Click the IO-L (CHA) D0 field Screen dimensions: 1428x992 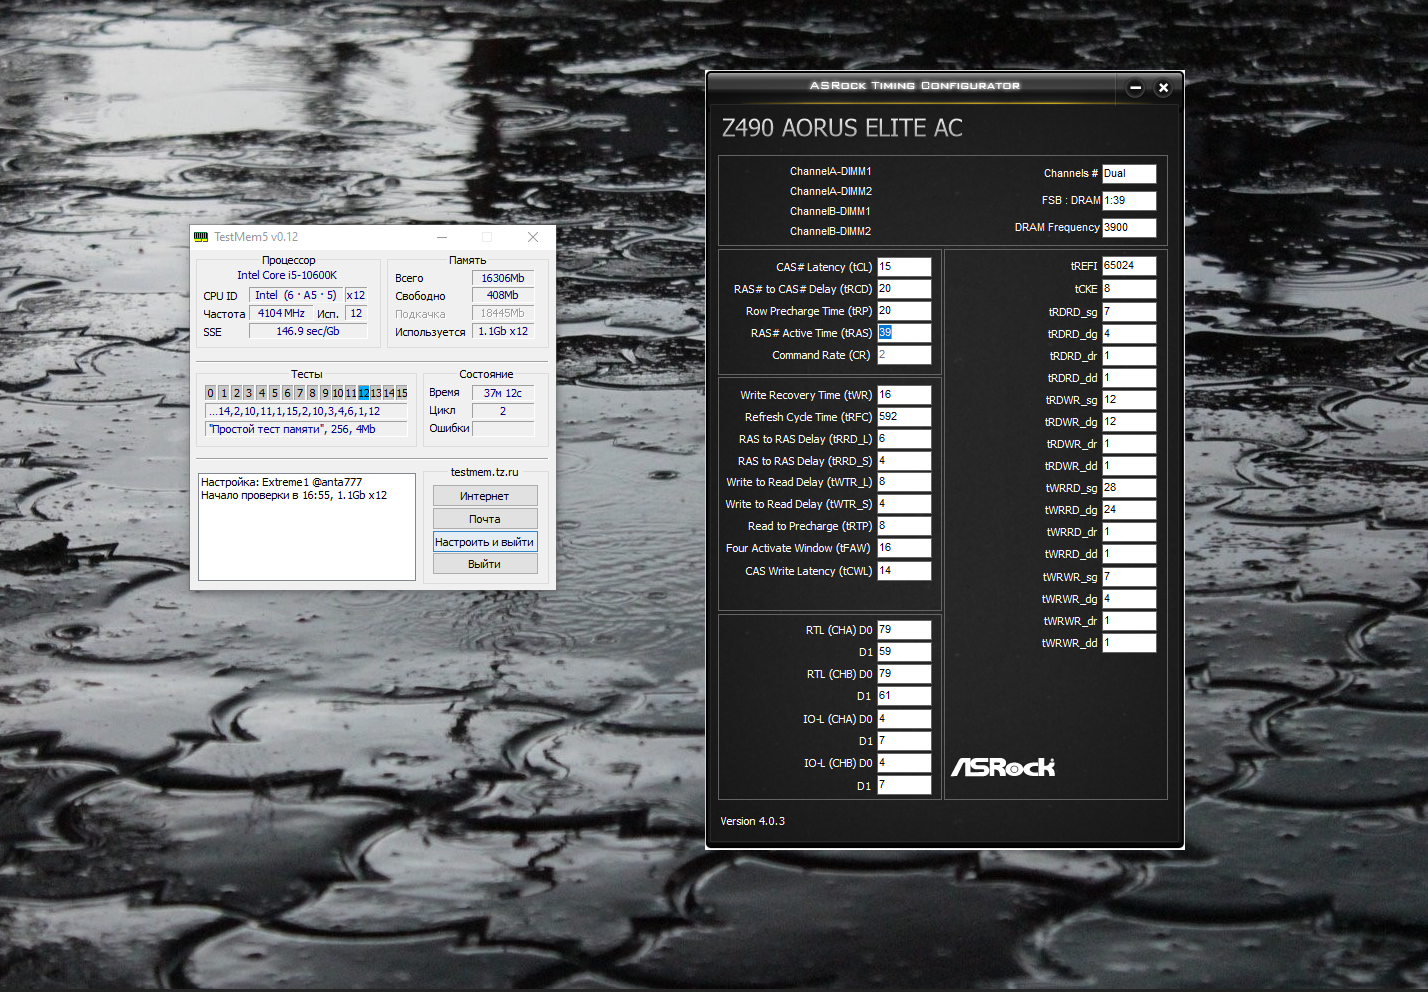click(904, 719)
